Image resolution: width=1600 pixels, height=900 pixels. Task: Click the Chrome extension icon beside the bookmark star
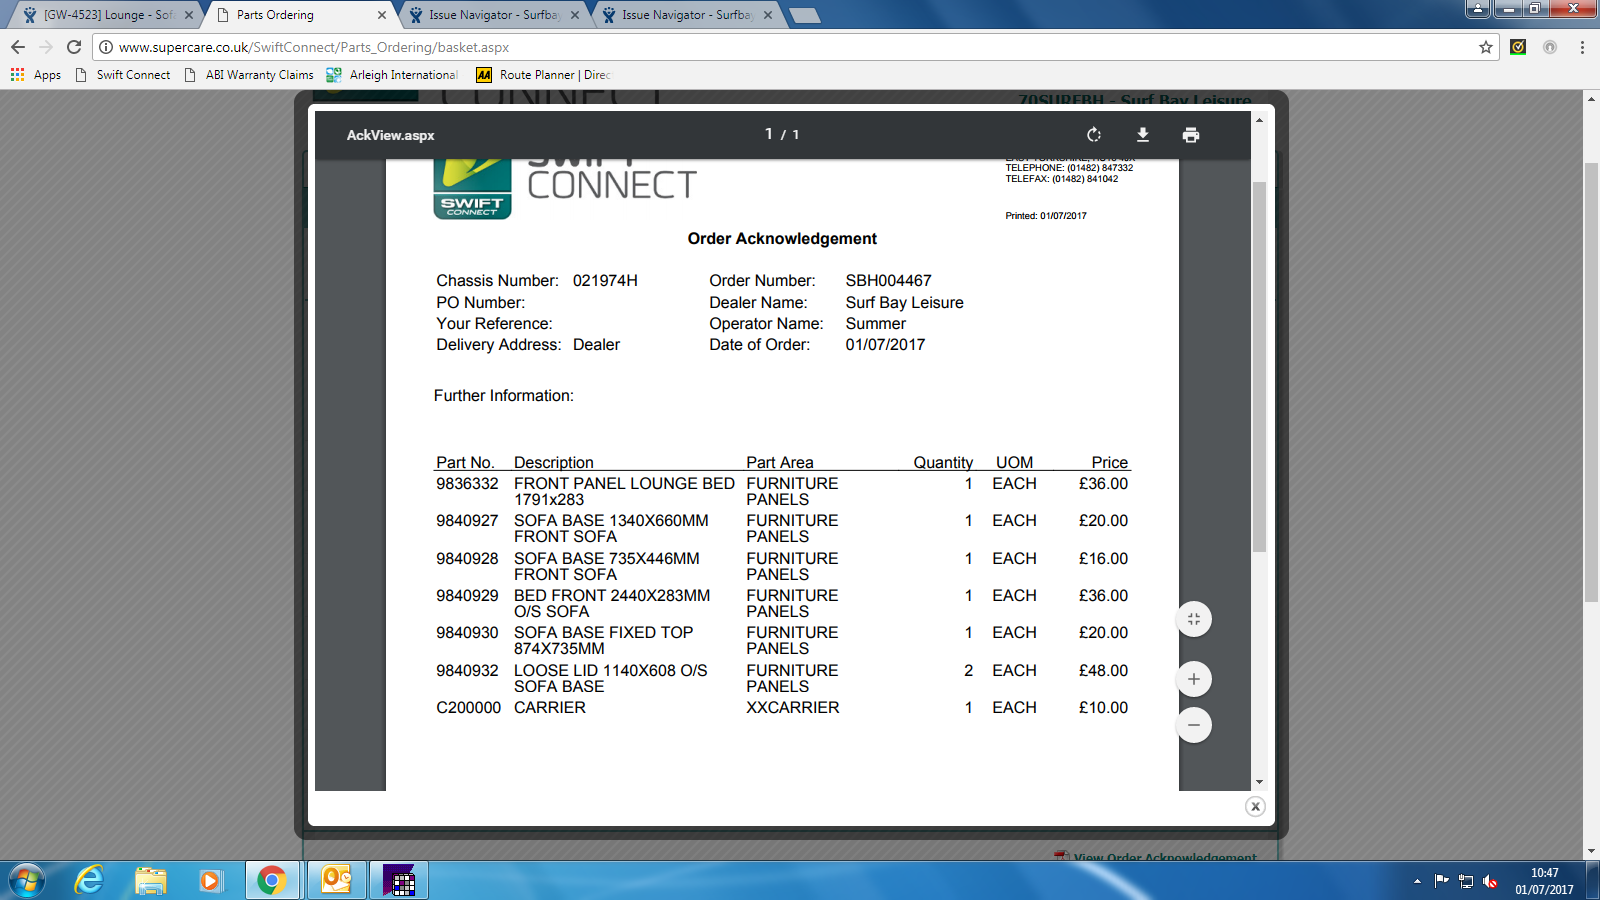(x=1518, y=47)
